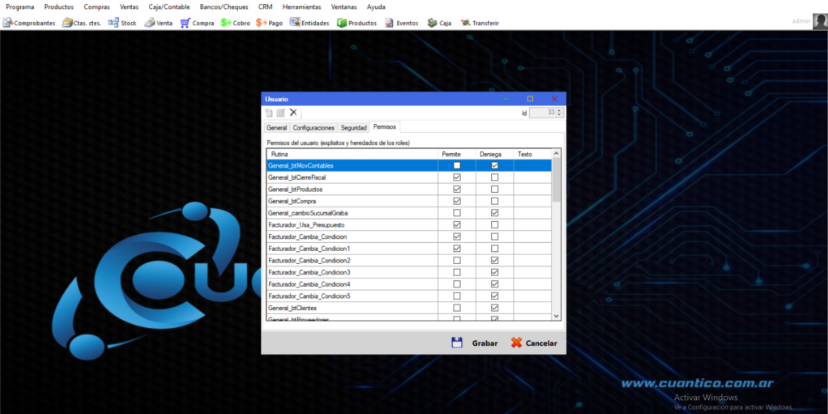This screenshot has height=414, width=828.
Task: Click the admin user avatar
Action: click(820, 21)
